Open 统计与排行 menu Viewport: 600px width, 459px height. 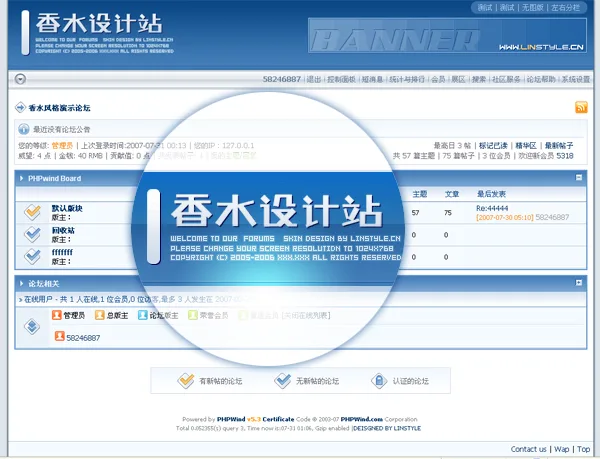point(407,79)
